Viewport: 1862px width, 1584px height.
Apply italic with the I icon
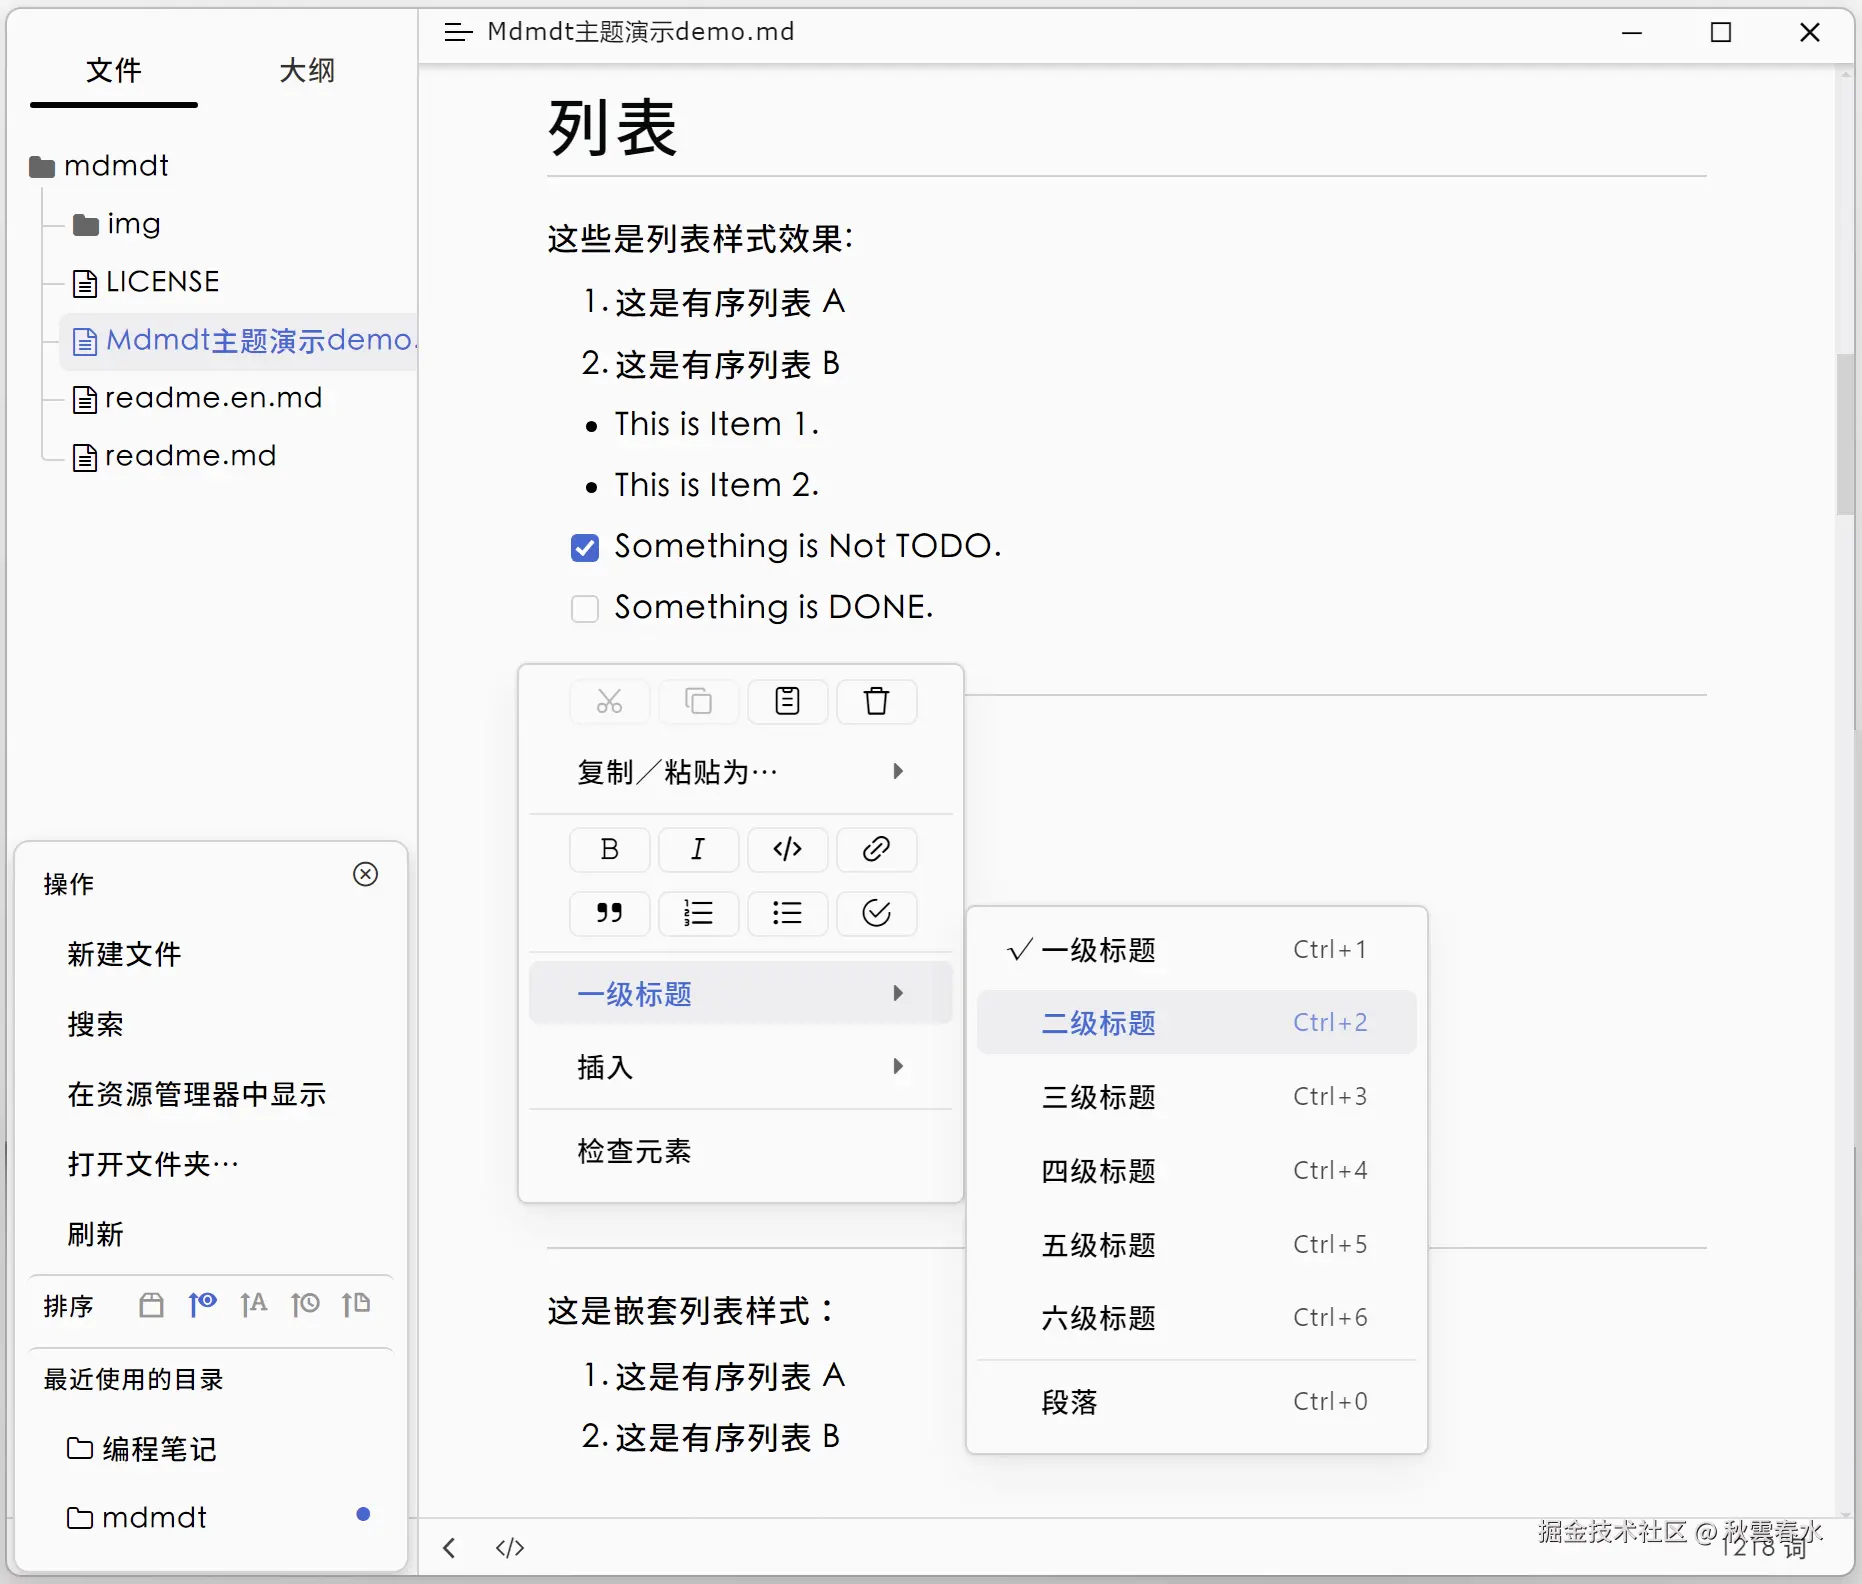(x=698, y=849)
